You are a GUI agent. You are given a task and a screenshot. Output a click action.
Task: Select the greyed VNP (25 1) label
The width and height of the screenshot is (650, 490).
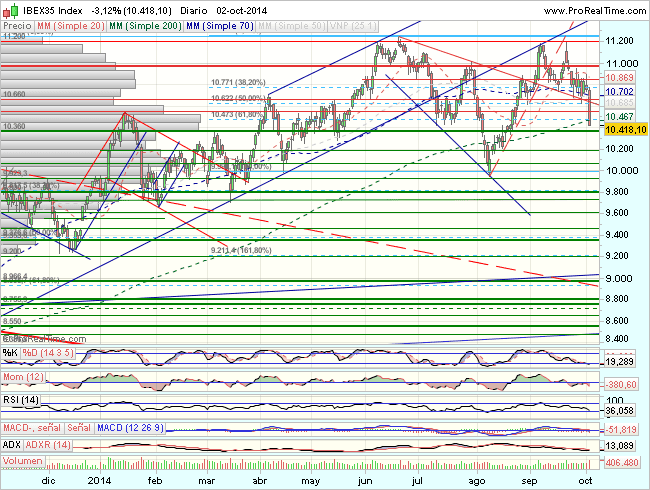click(353, 26)
